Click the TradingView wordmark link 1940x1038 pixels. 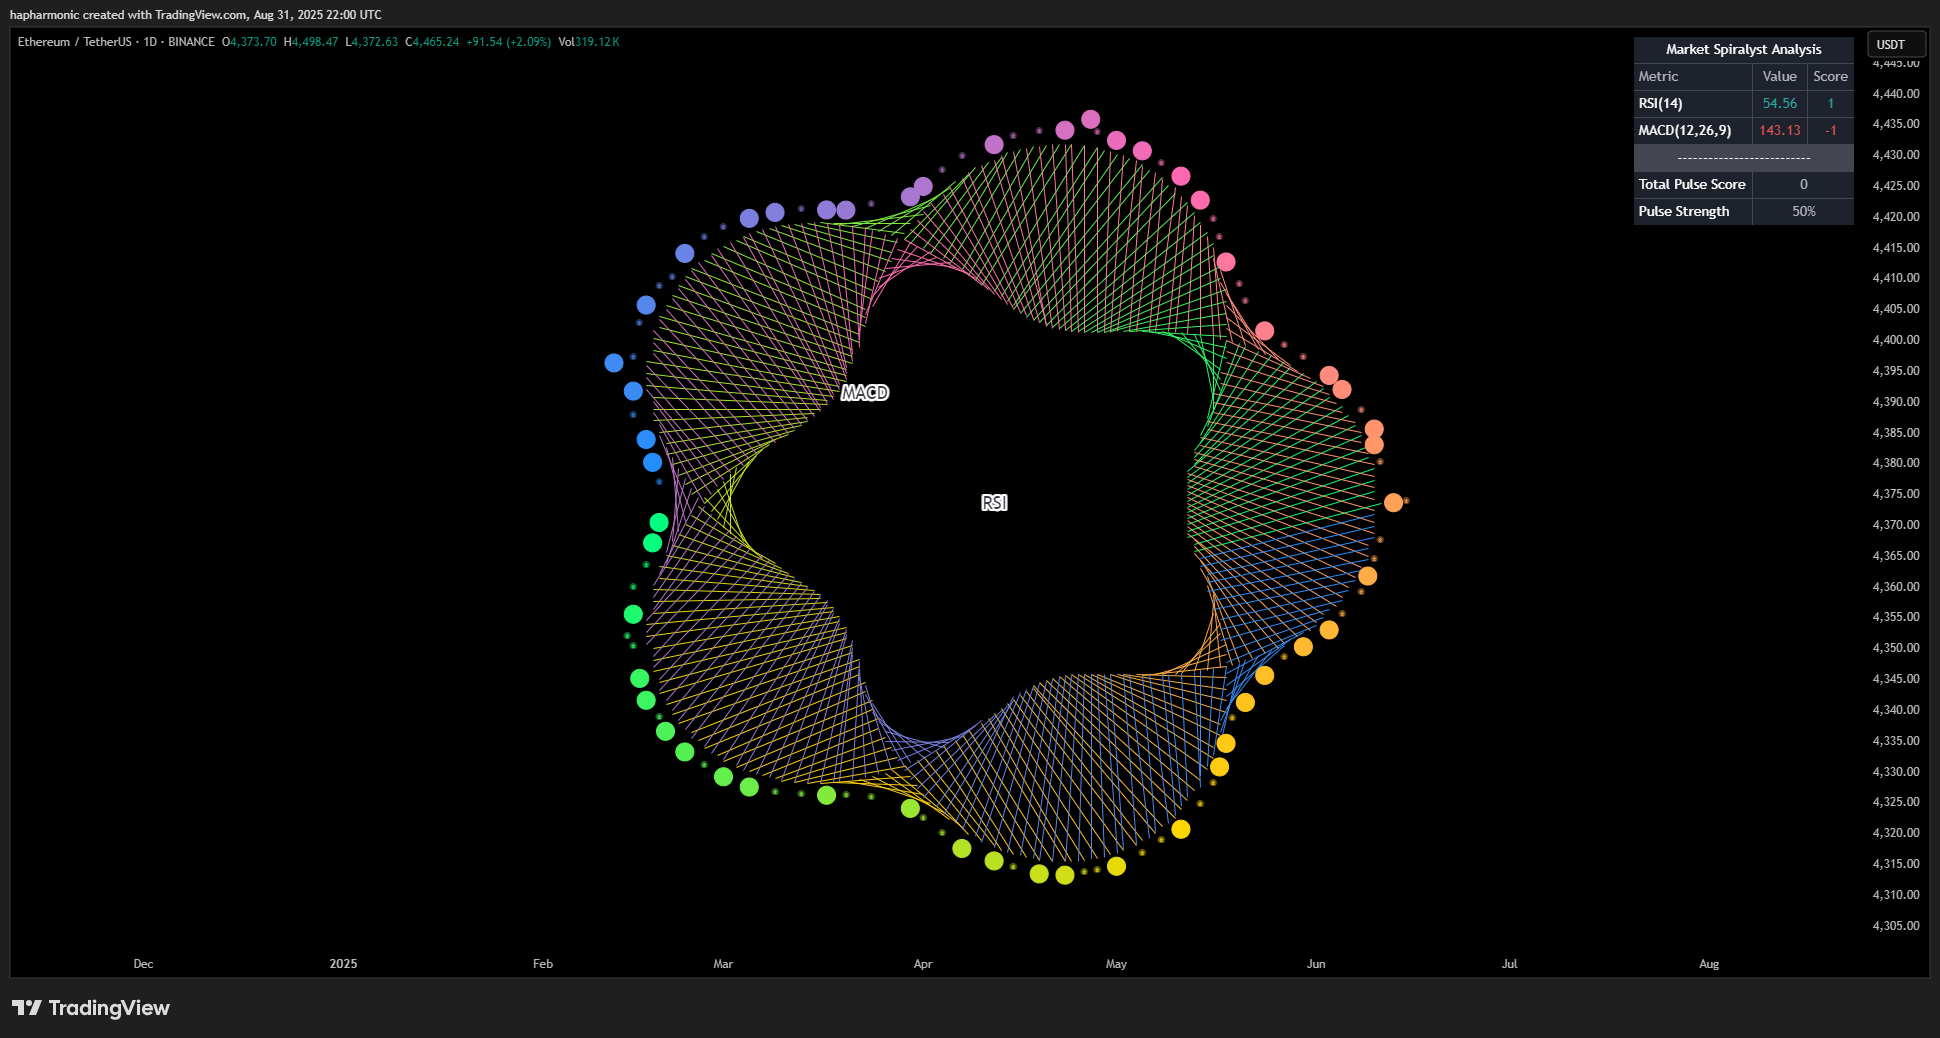click(109, 1008)
